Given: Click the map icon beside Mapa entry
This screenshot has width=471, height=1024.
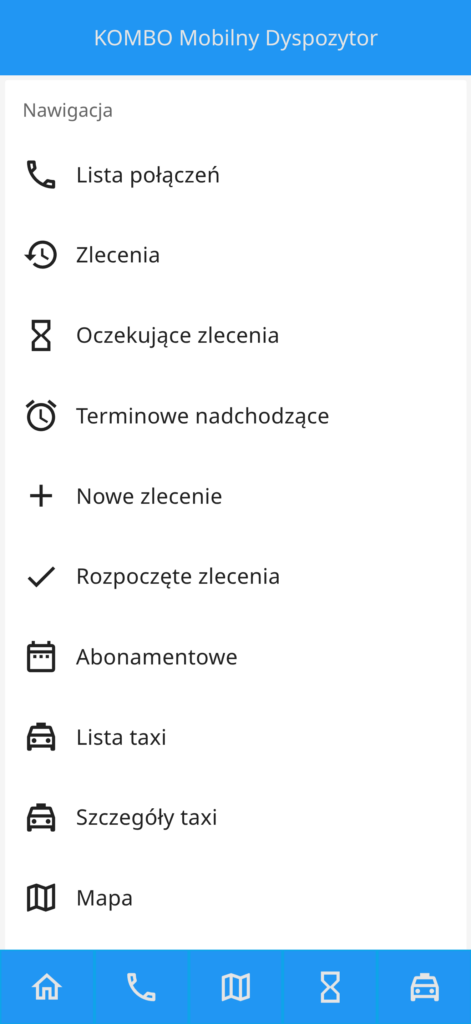Looking at the screenshot, I should [x=41, y=898].
